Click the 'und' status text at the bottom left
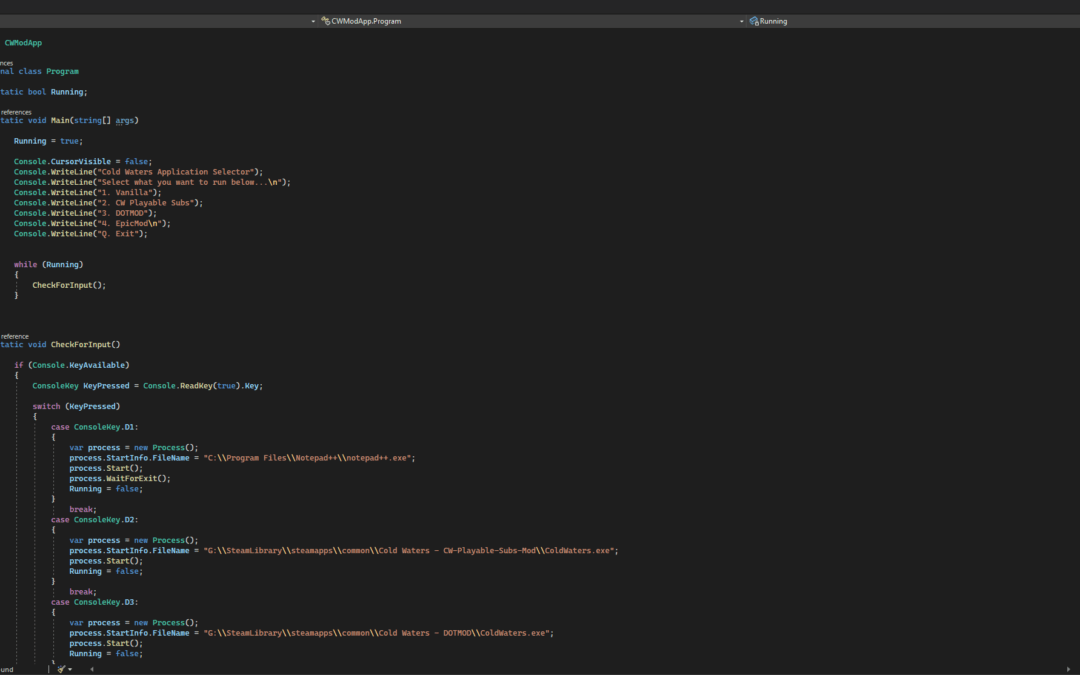Screen dimensions: 1080x675 [x=7, y=669]
